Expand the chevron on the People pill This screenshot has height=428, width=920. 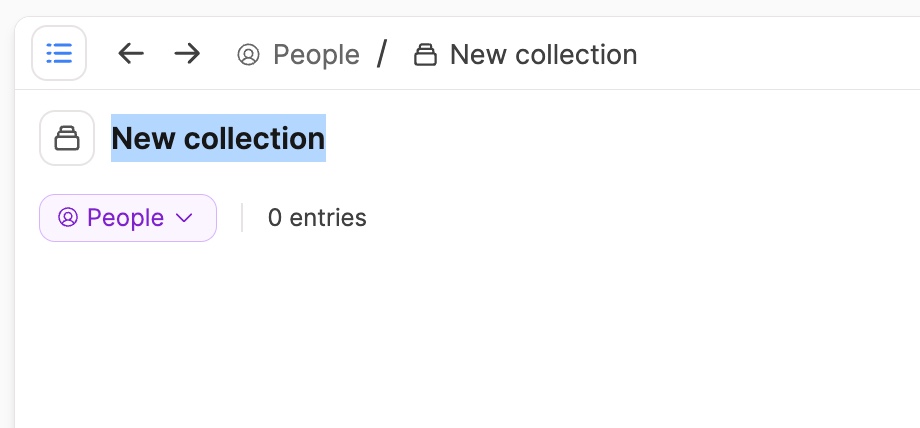[x=184, y=218]
